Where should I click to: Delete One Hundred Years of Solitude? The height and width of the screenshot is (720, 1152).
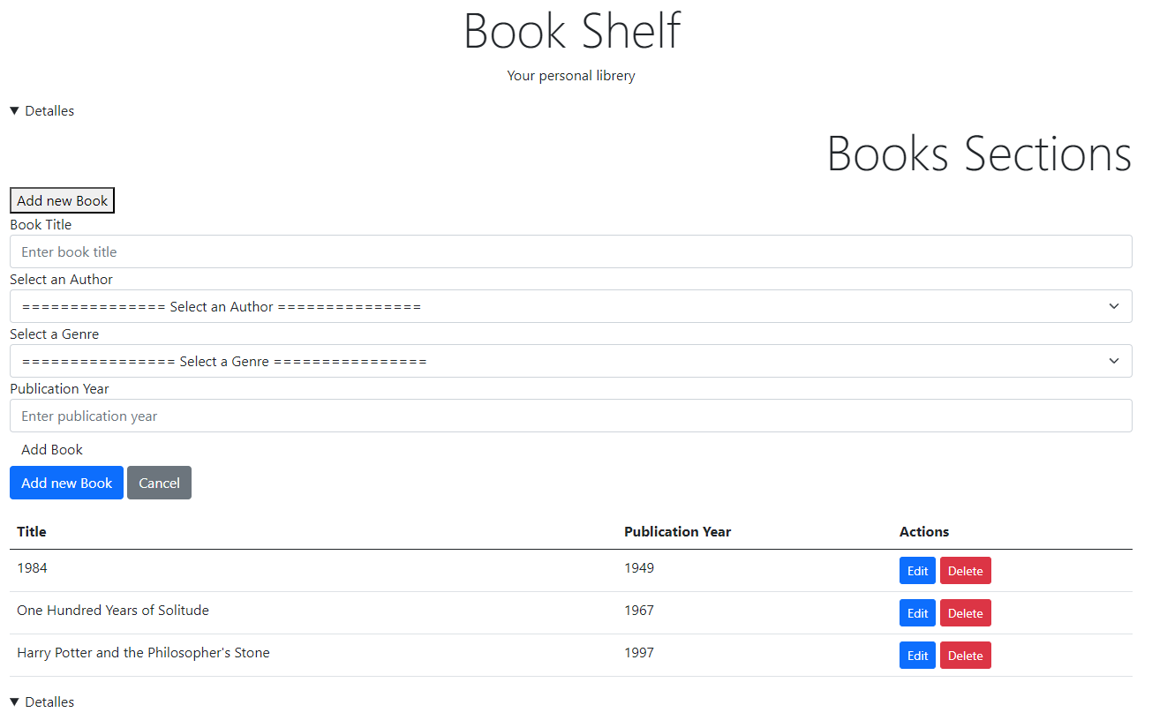point(965,612)
